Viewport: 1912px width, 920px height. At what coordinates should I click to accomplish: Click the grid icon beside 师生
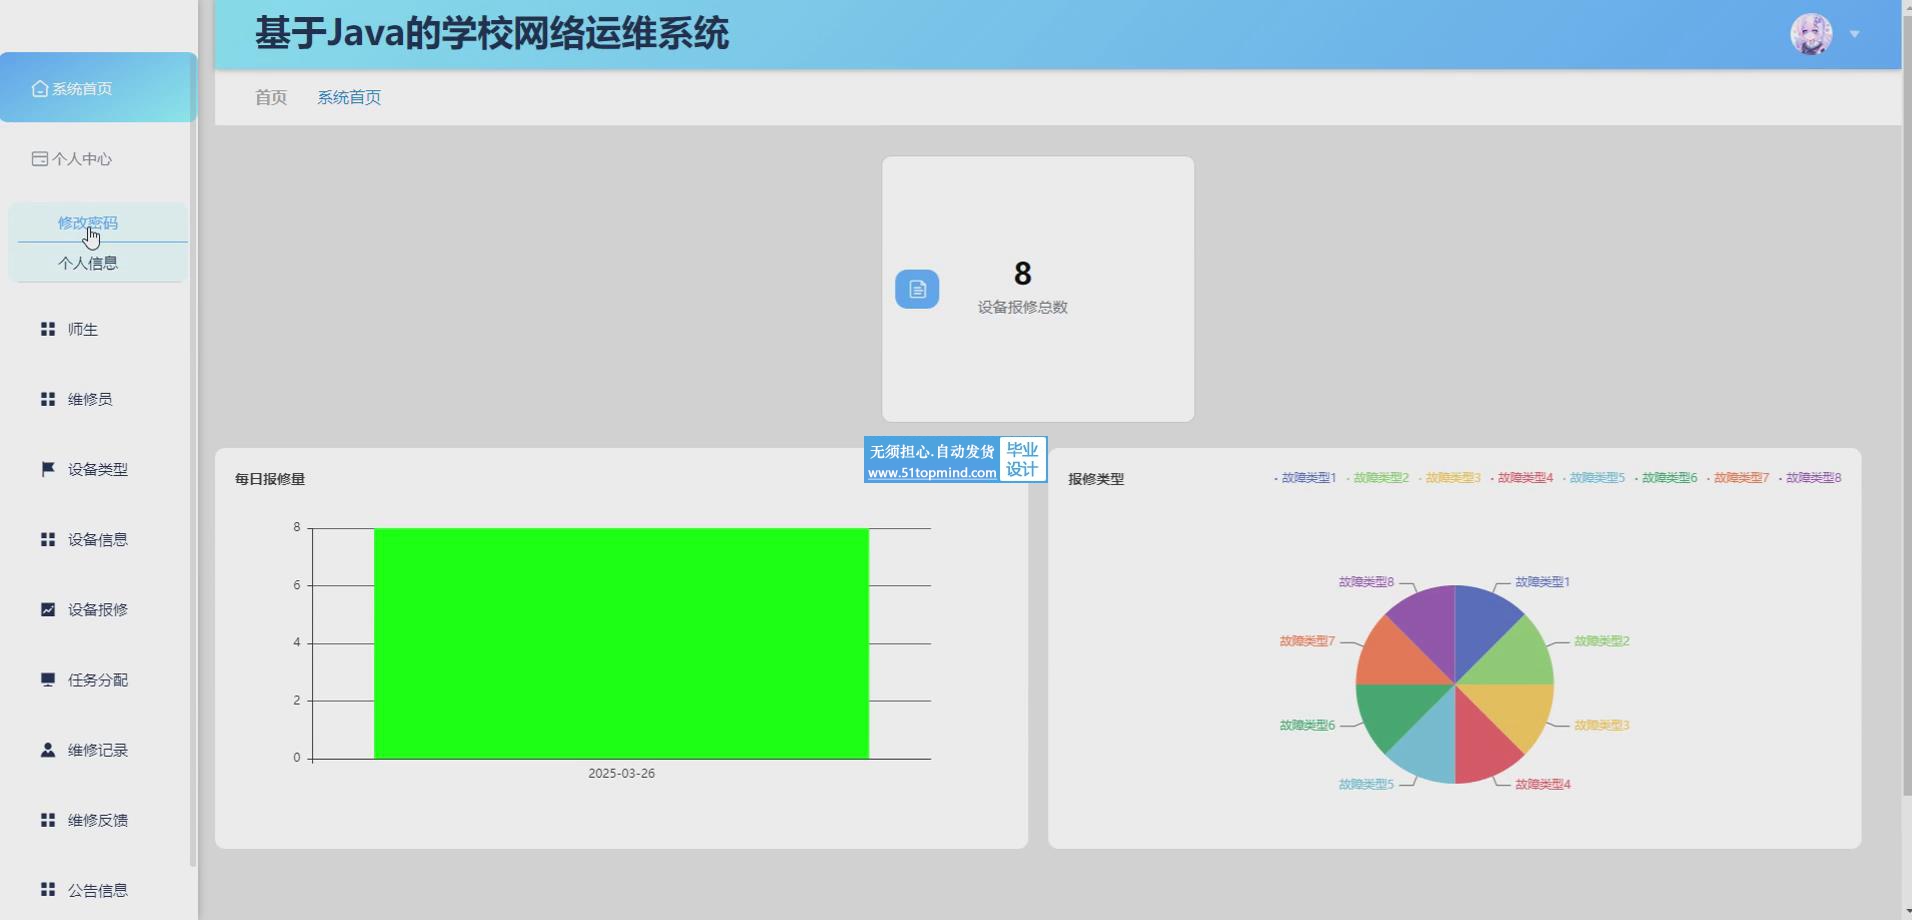click(x=47, y=329)
